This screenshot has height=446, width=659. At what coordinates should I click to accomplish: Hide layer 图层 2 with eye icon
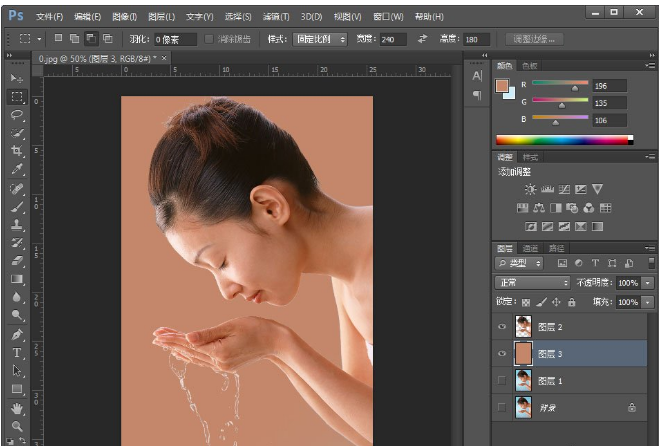coord(502,326)
